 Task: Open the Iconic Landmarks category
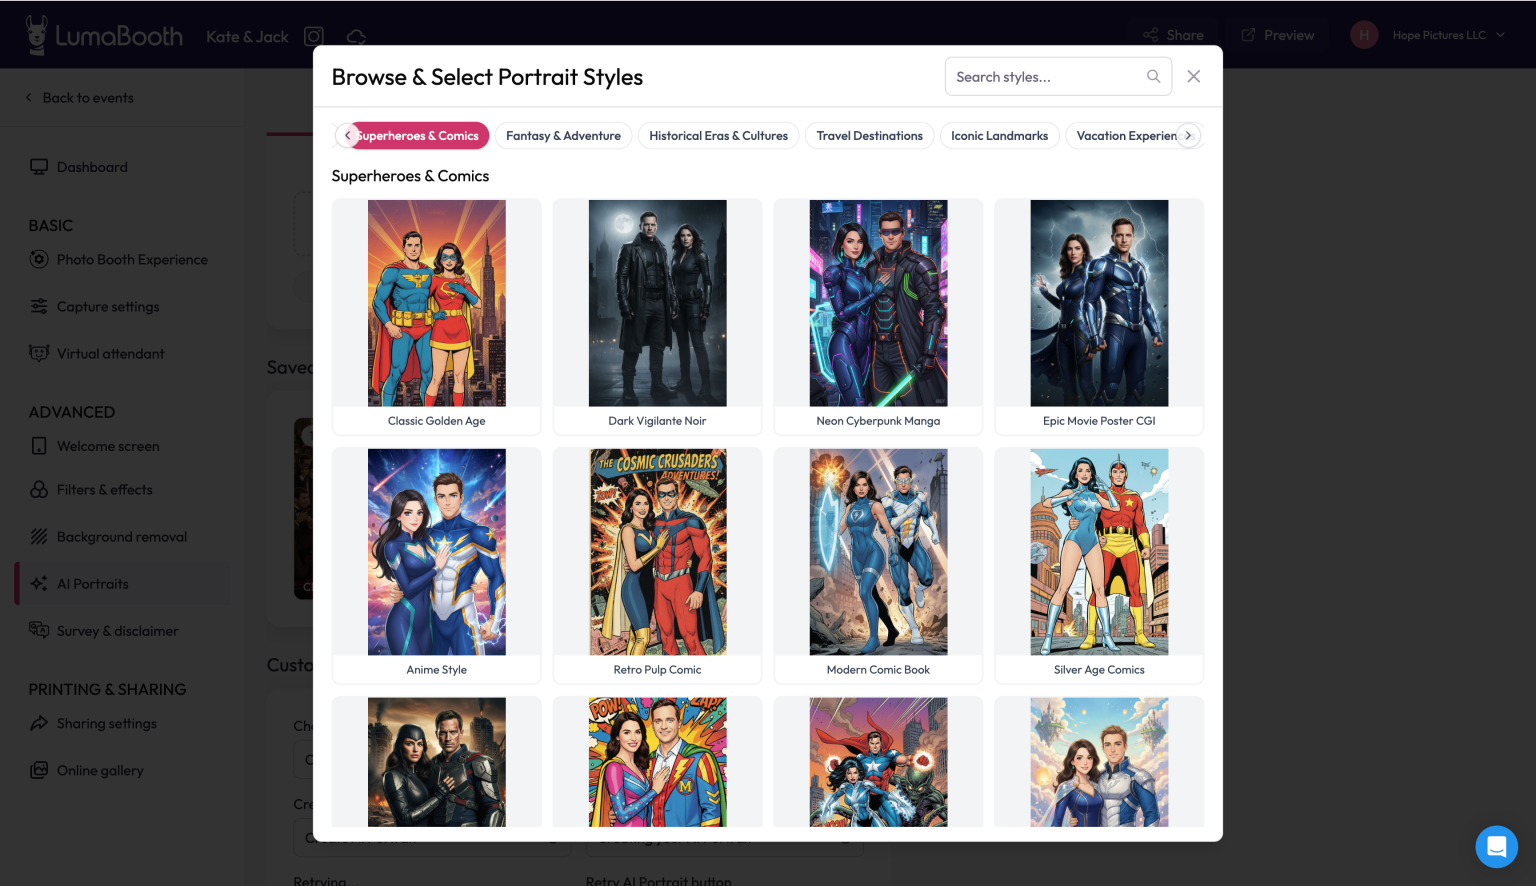click(x=999, y=136)
